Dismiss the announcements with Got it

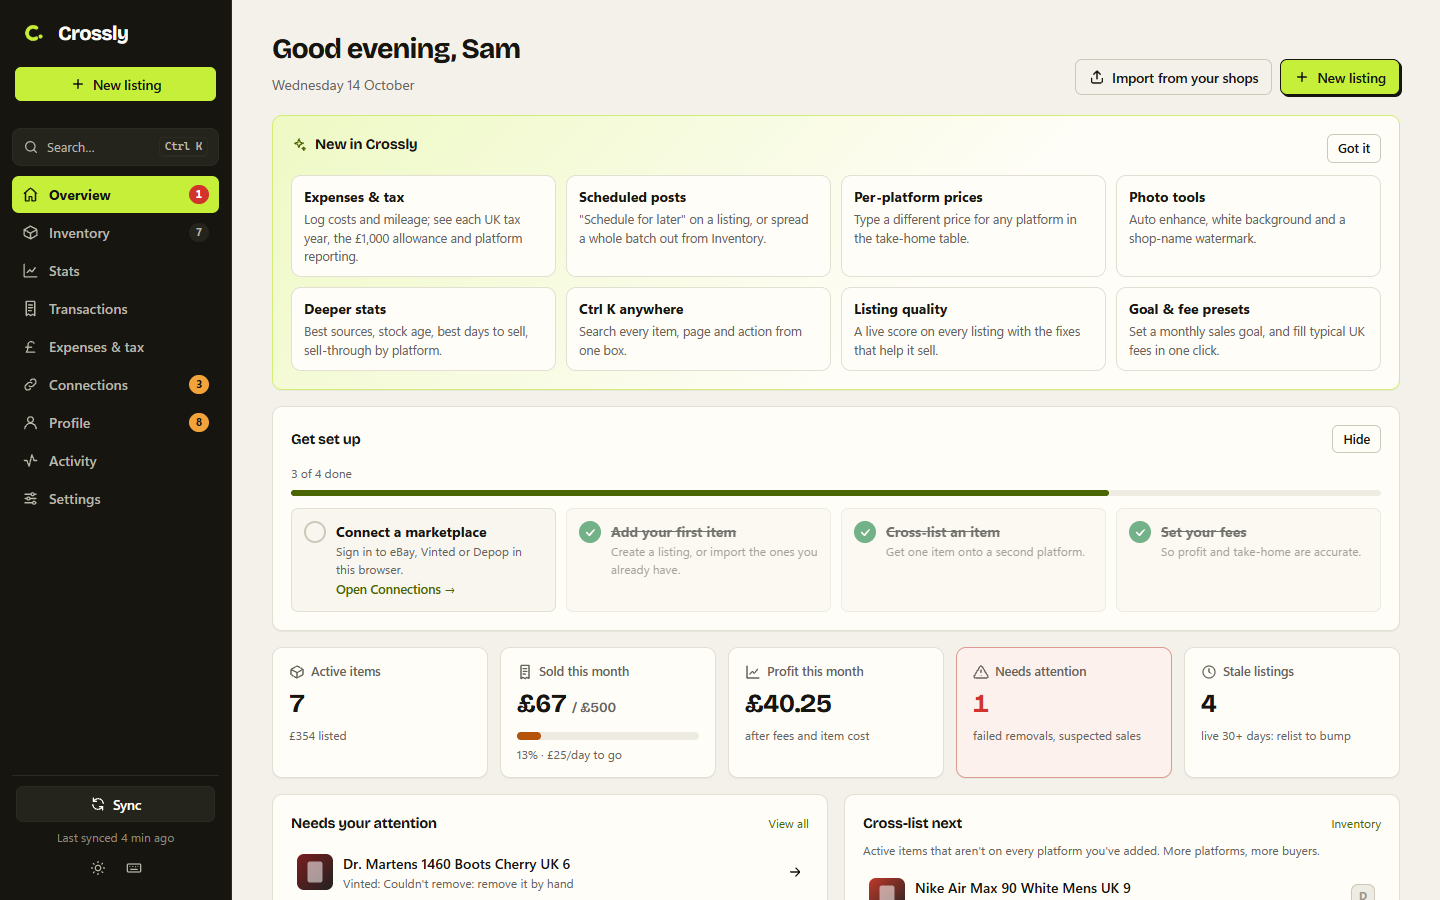[1354, 148]
